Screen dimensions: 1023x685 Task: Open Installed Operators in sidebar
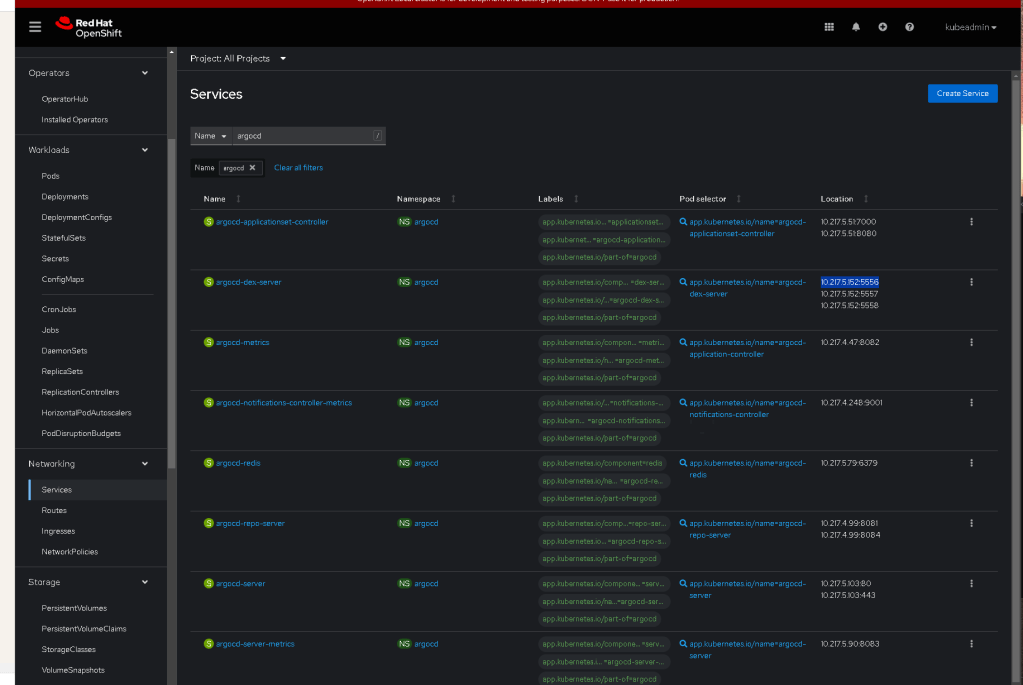(x=74, y=120)
